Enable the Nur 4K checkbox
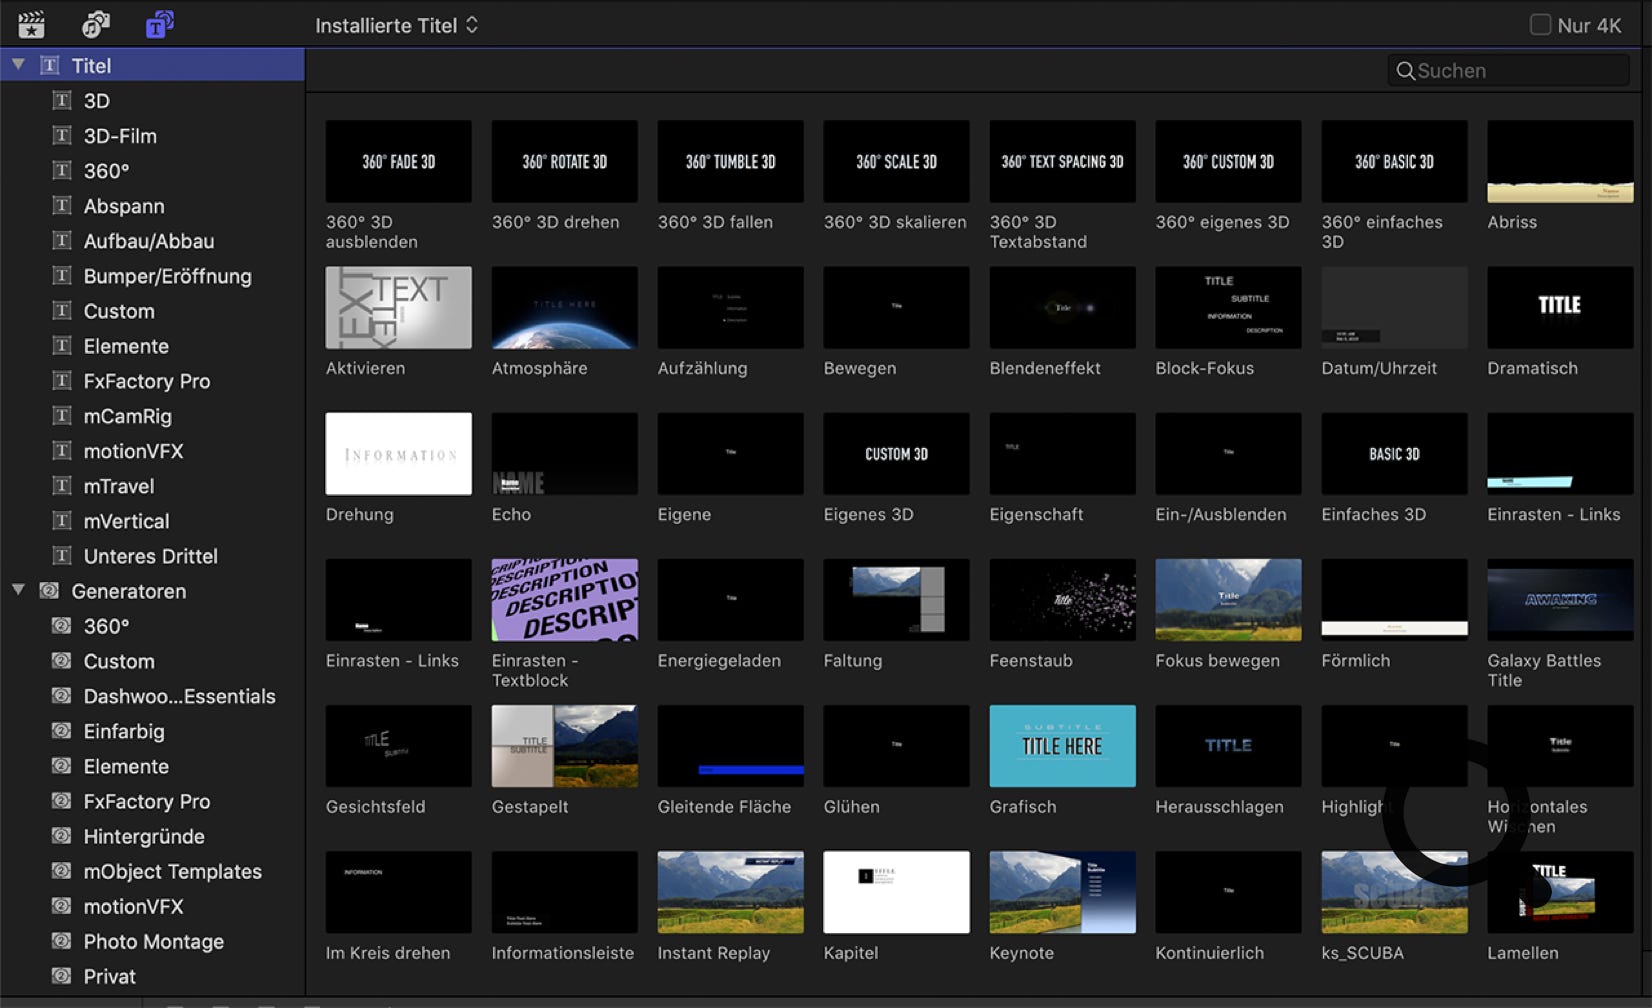This screenshot has height=1008, width=1652. click(1540, 25)
